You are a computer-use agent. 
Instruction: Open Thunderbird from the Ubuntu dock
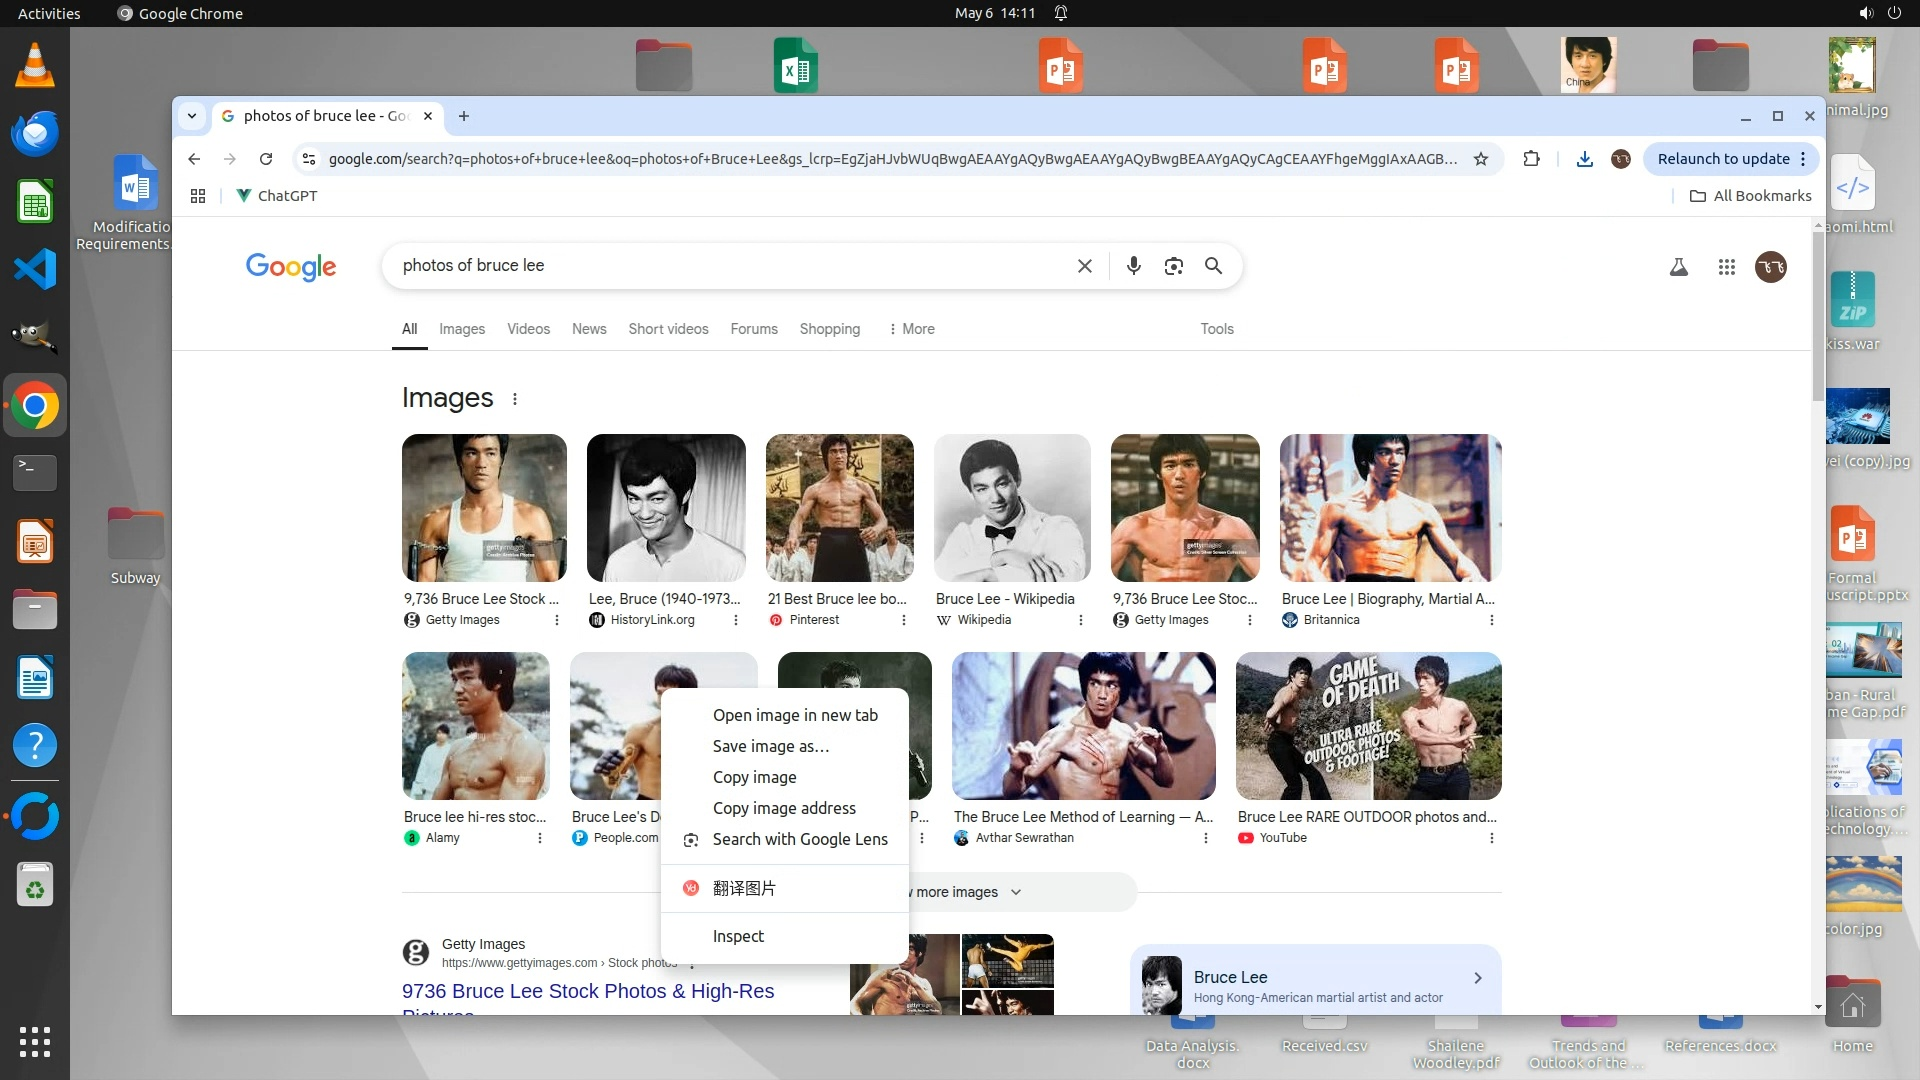click(35, 134)
